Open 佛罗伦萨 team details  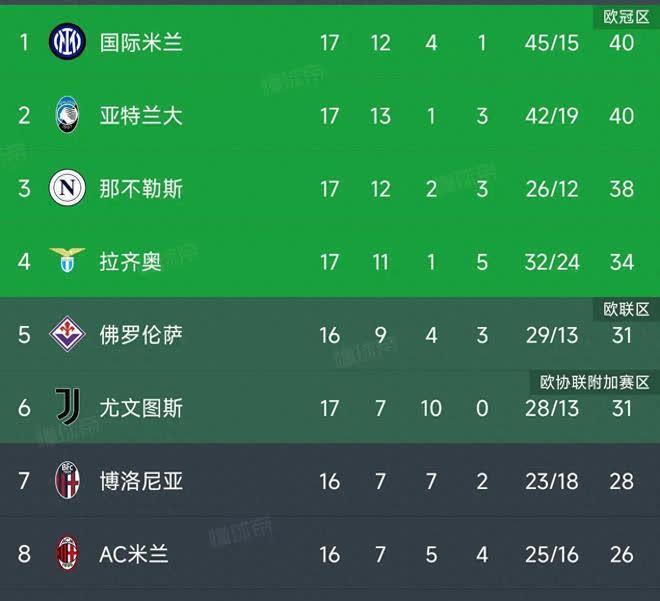coord(141,335)
